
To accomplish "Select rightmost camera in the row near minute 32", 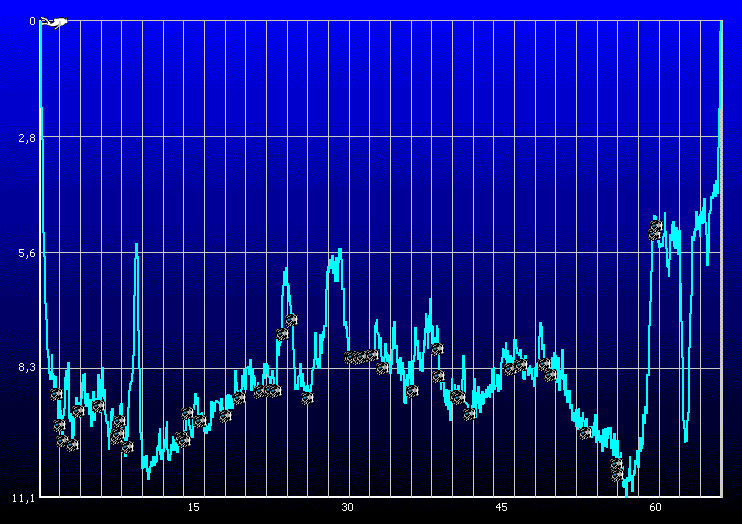I will pos(372,355).
